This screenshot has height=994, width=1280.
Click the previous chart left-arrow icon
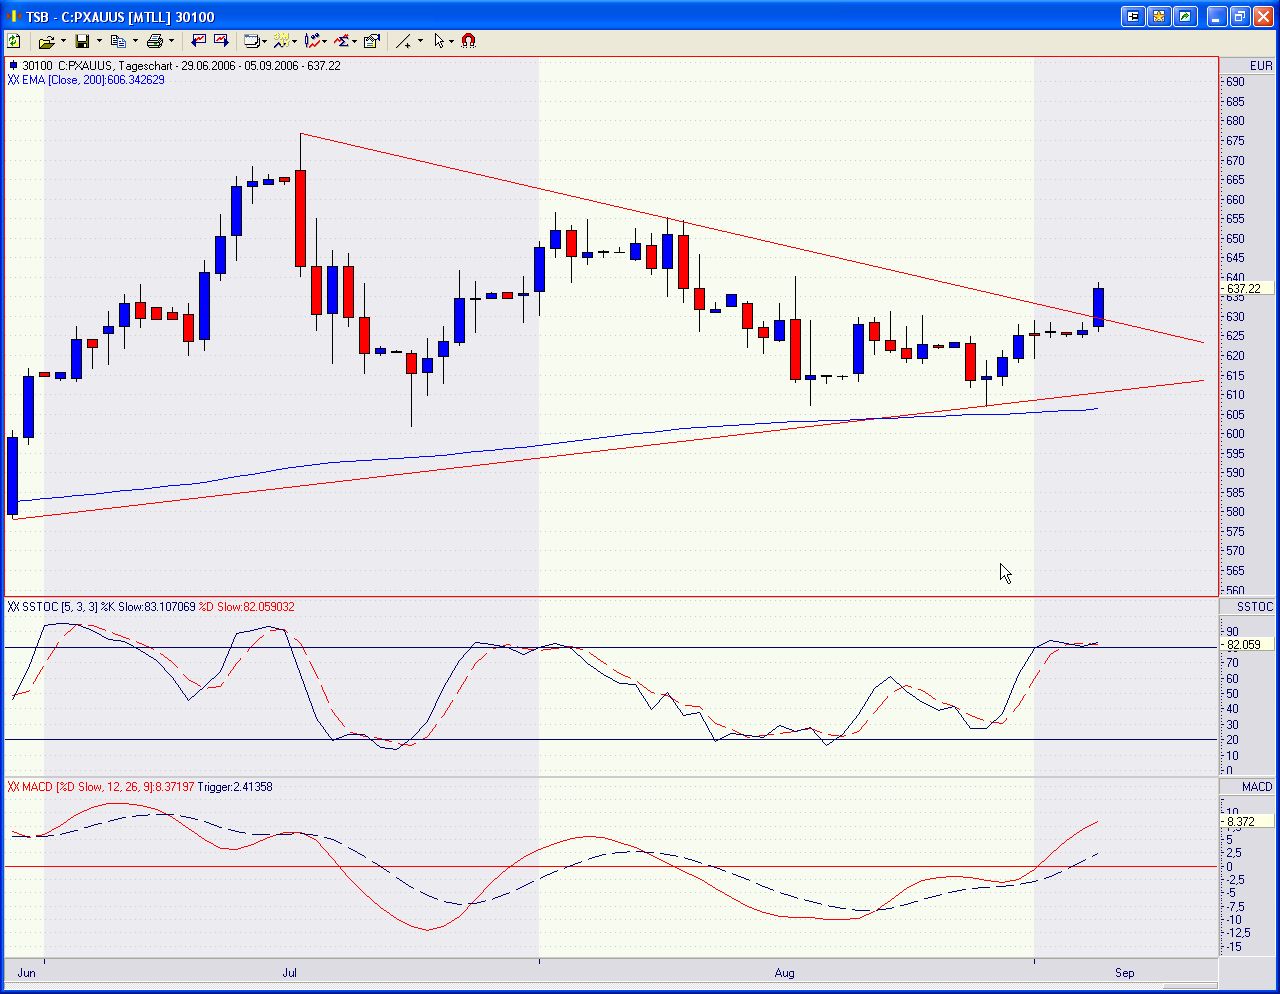point(198,41)
